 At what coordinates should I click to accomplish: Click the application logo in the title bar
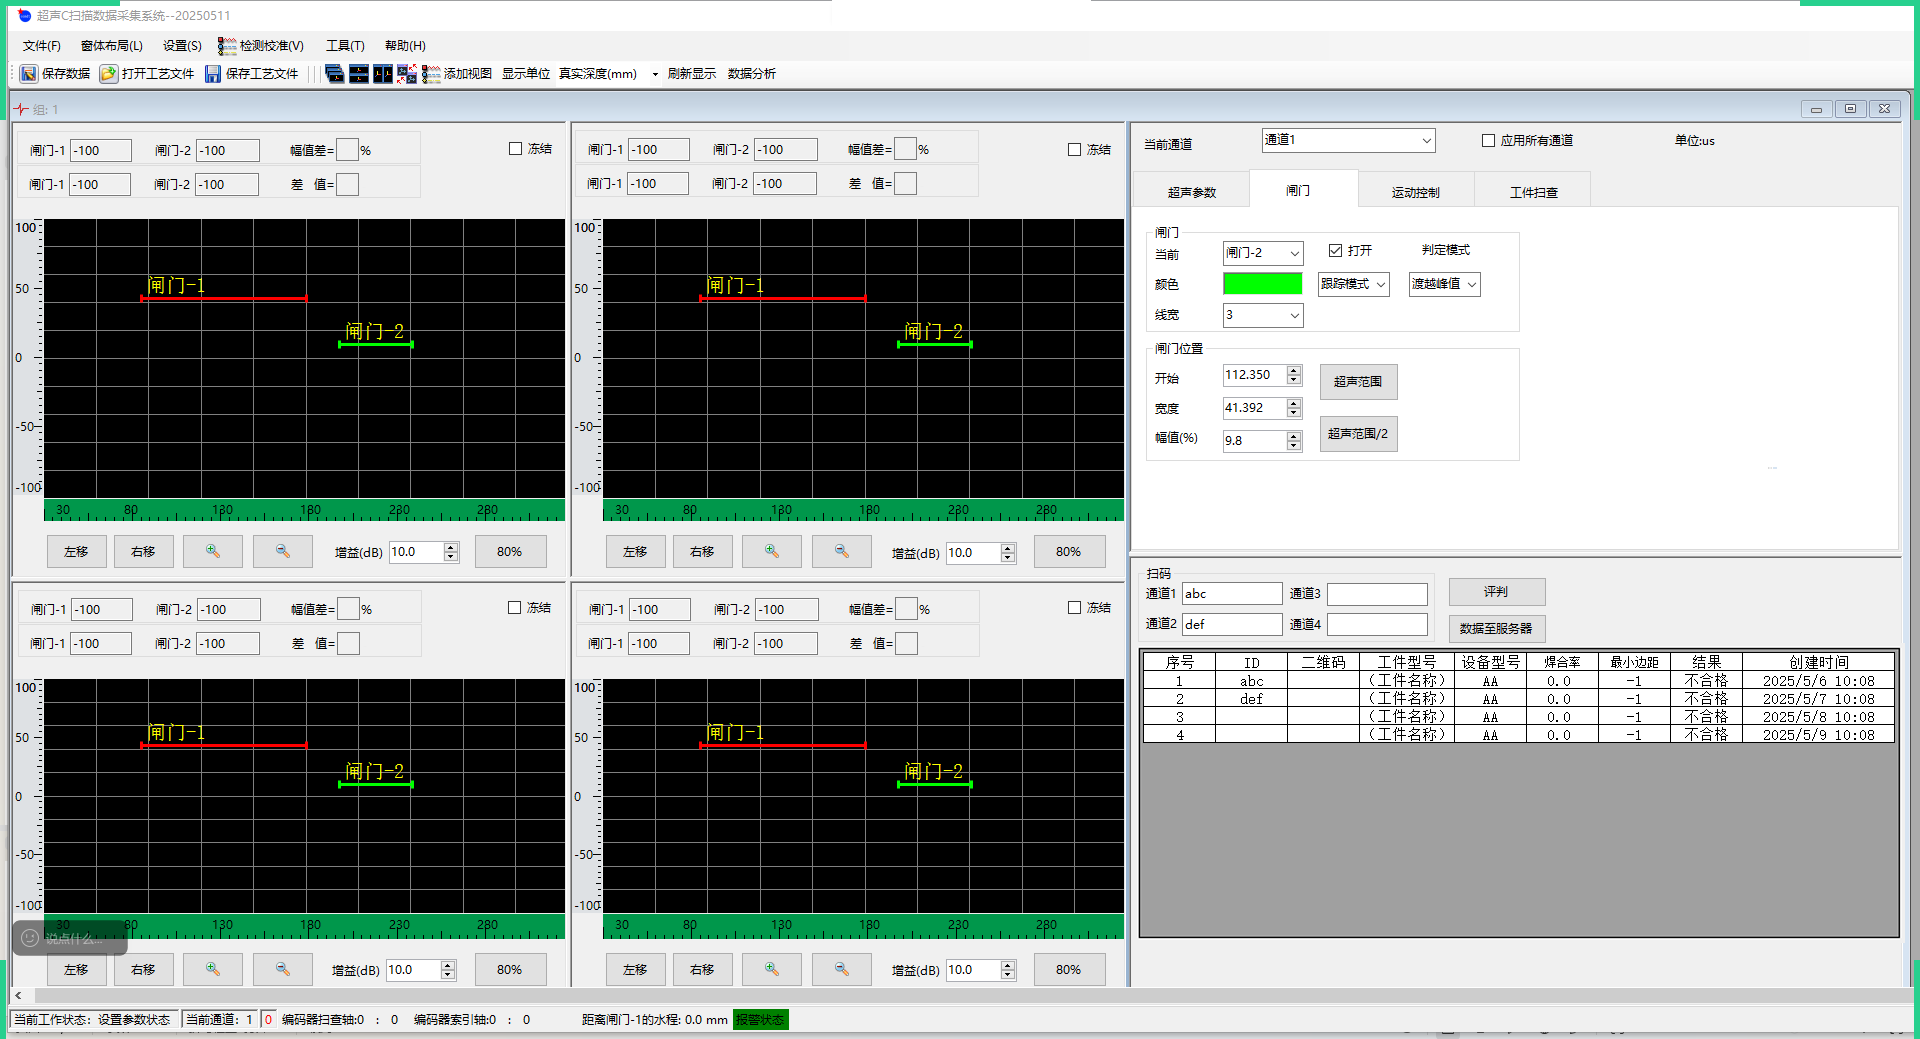point(25,15)
